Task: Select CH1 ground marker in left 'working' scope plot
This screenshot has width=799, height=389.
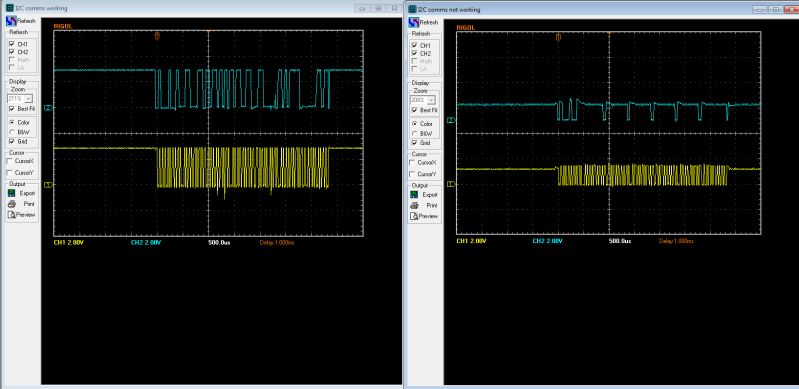Action: [x=49, y=185]
